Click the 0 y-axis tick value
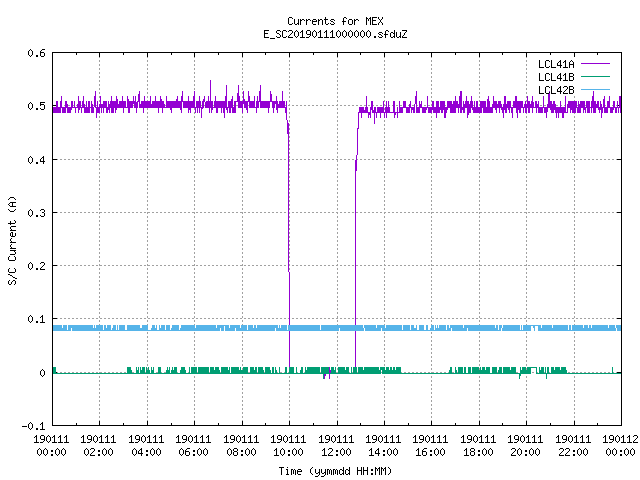 (42, 373)
